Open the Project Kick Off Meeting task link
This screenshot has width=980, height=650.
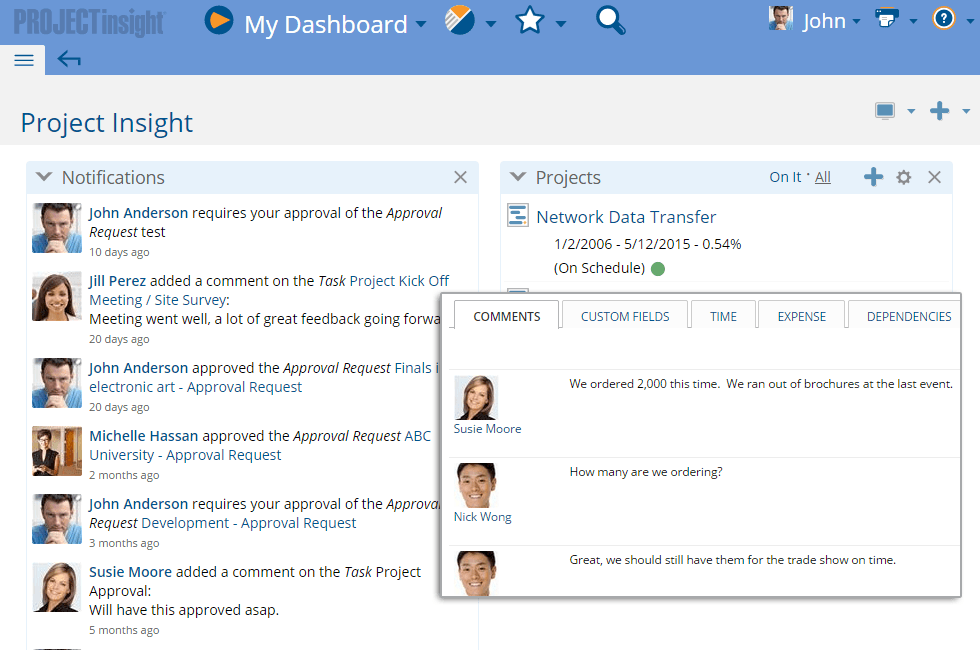(269, 291)
